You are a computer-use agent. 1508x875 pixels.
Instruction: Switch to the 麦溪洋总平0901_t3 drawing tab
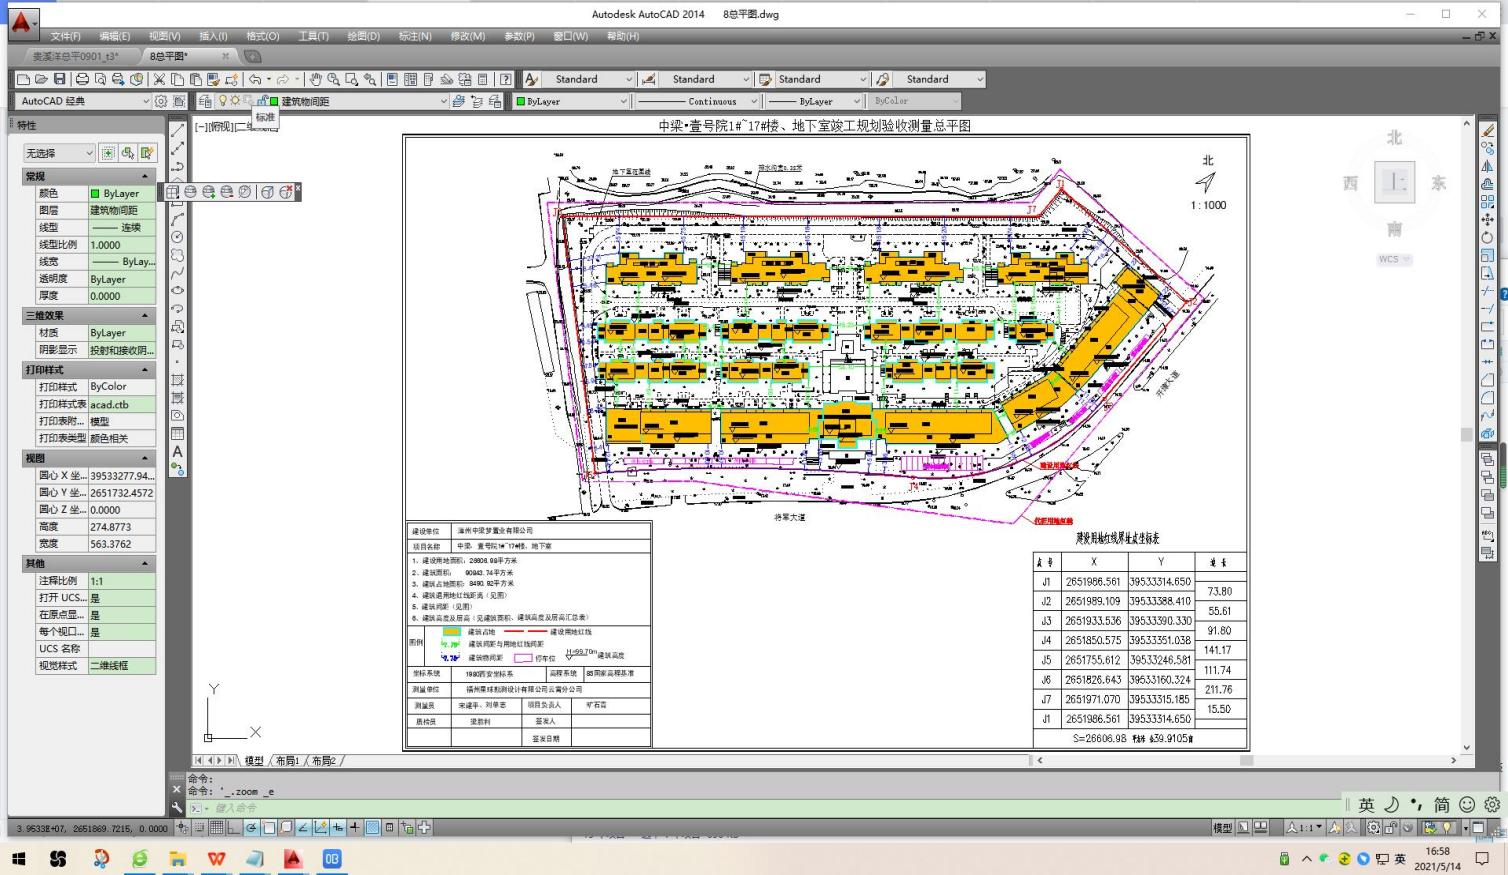pyautogui.click(x=75, y=56)
